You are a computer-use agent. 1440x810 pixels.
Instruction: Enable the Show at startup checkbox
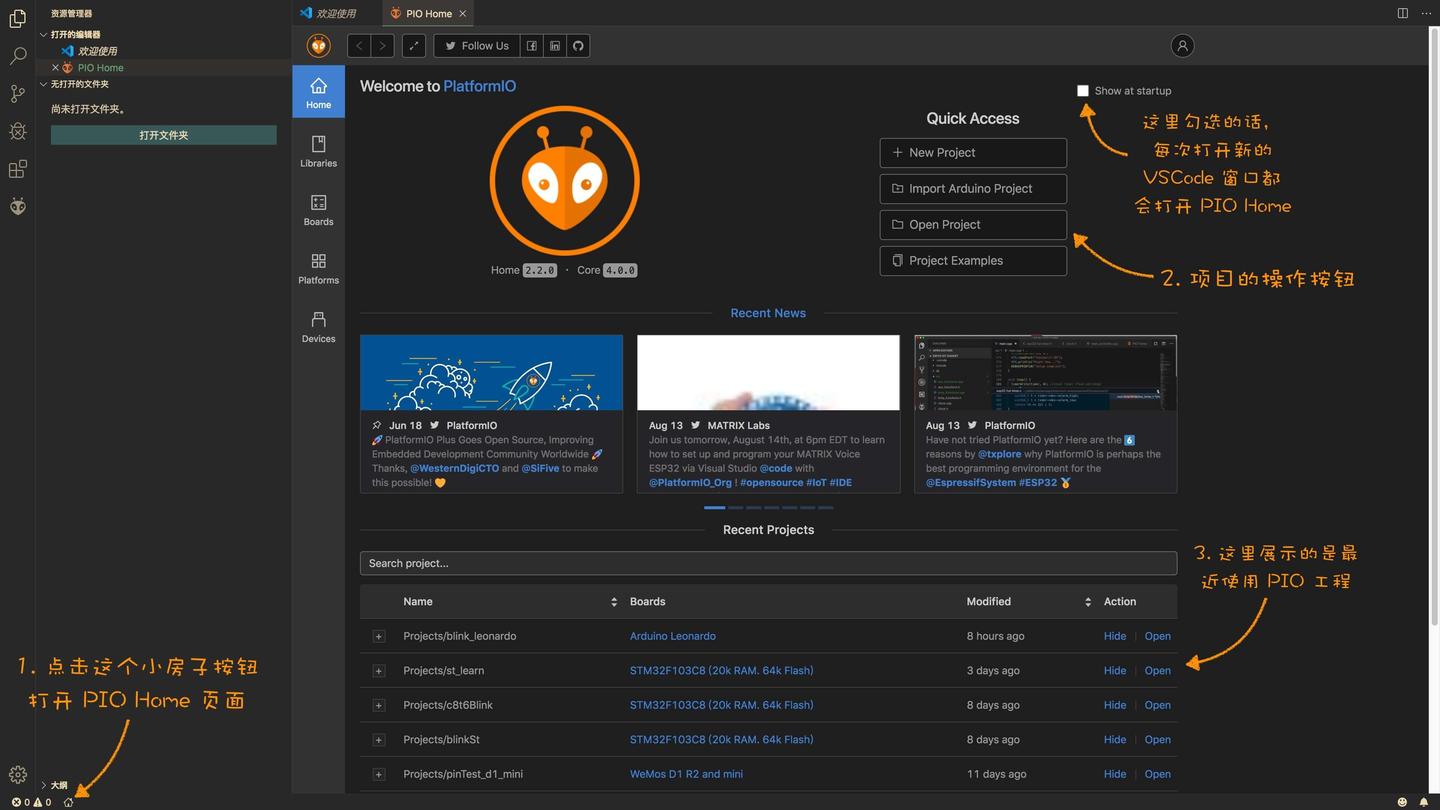click(x=1083, y=90)
